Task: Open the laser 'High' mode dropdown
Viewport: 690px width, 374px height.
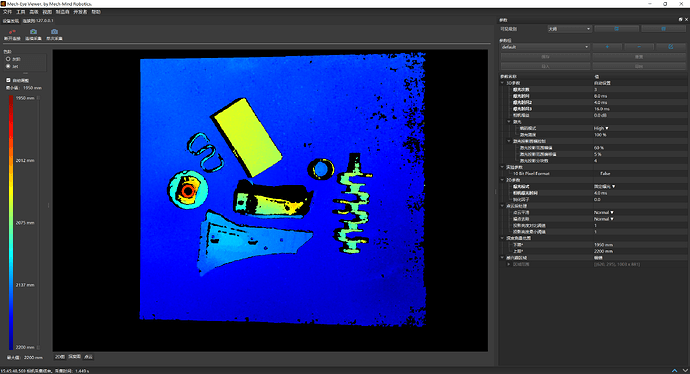Action: 601,128
